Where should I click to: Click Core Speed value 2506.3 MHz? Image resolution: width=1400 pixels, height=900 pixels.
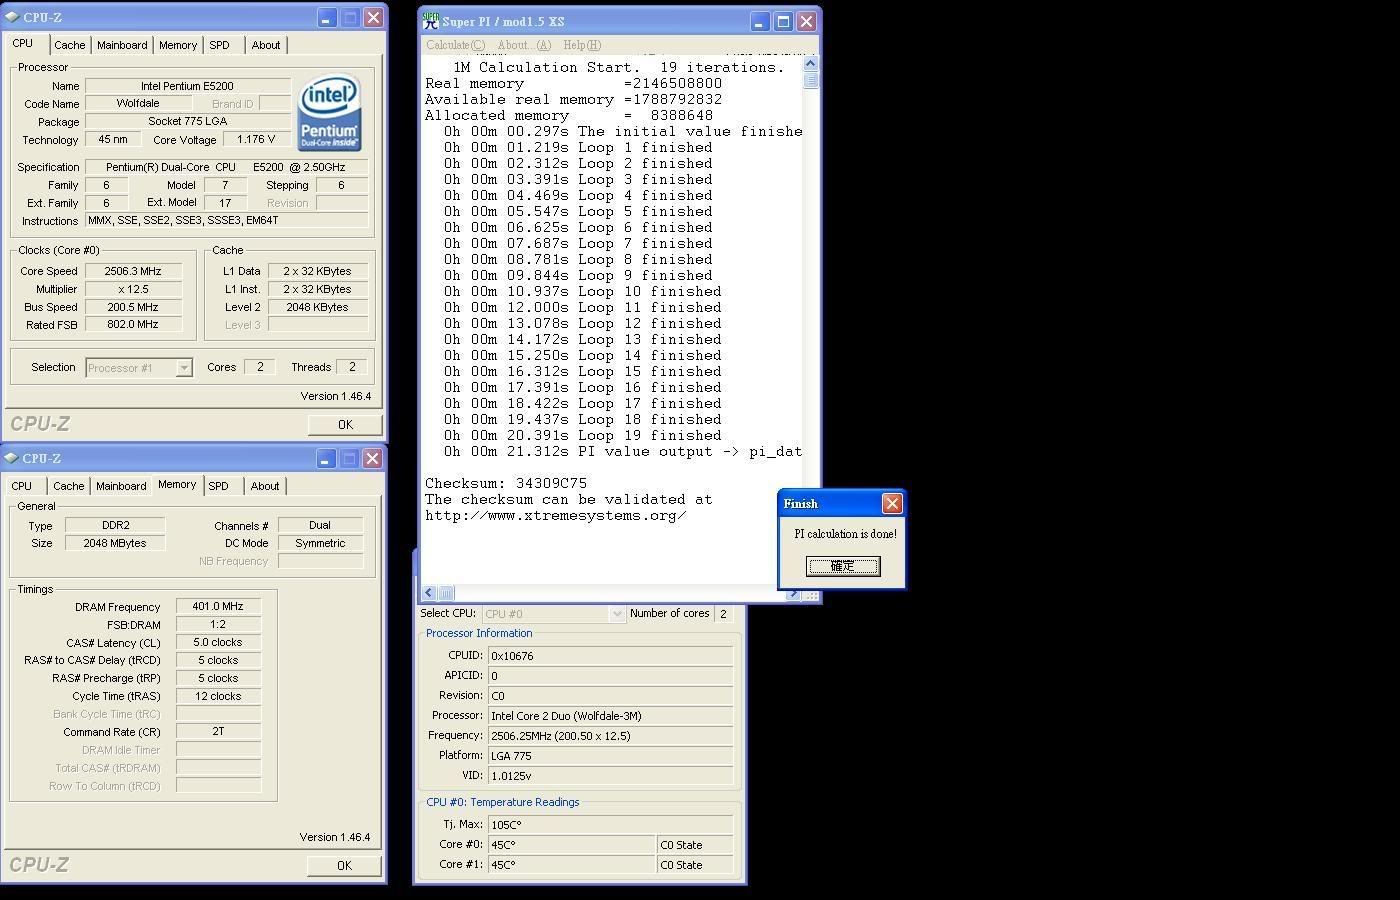(133, 271)
